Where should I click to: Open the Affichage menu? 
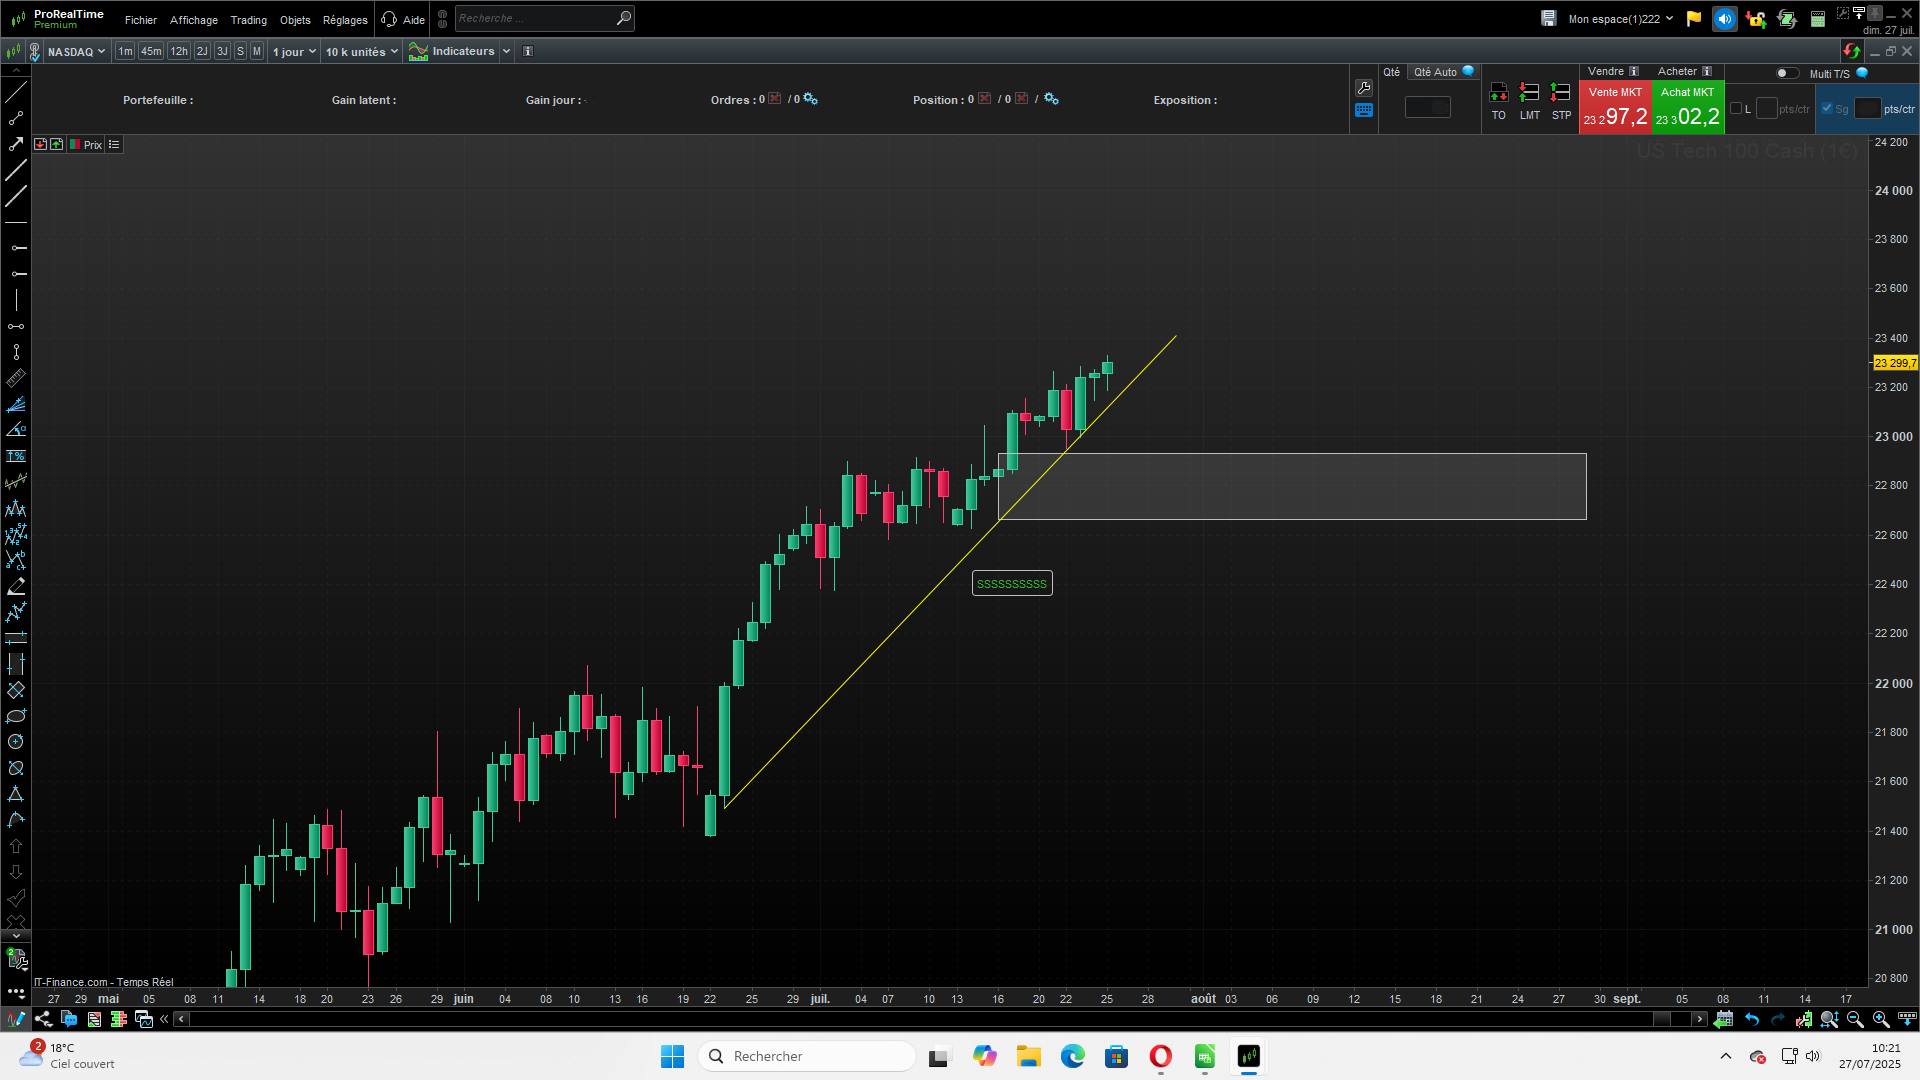[193, 20]
